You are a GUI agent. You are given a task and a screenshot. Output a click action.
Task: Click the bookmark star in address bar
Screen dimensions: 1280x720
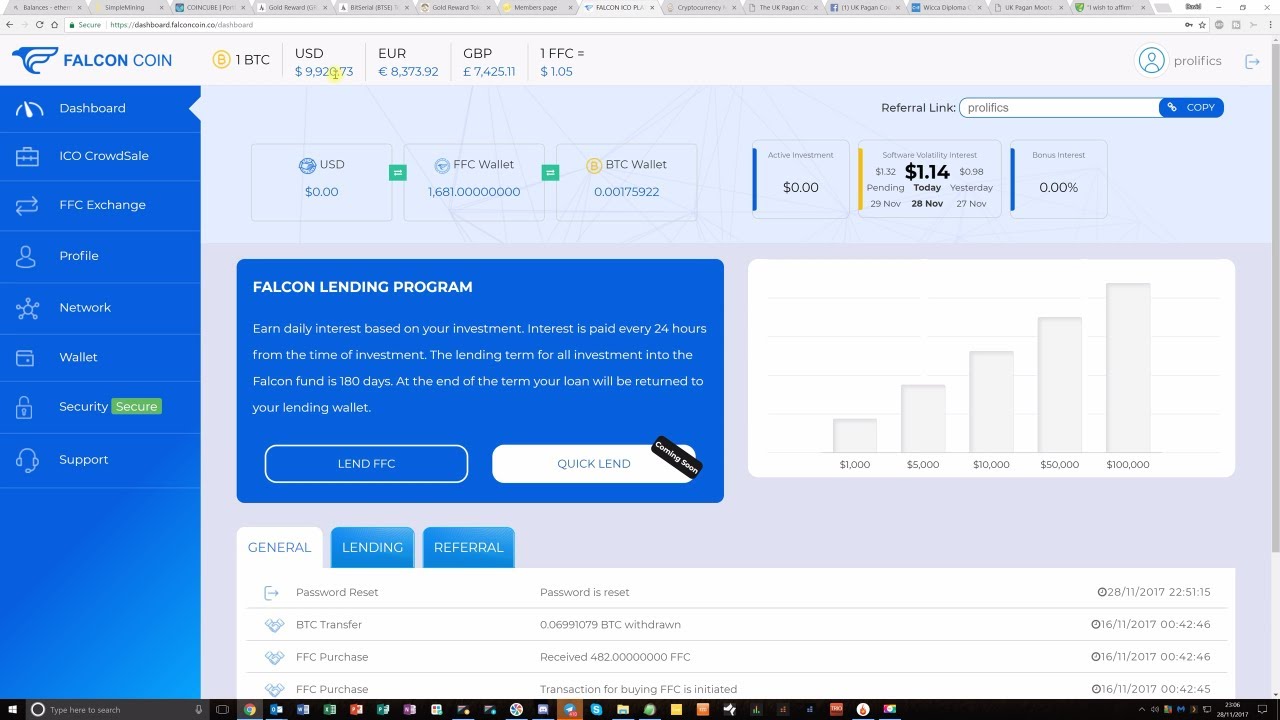point(1202,25)
